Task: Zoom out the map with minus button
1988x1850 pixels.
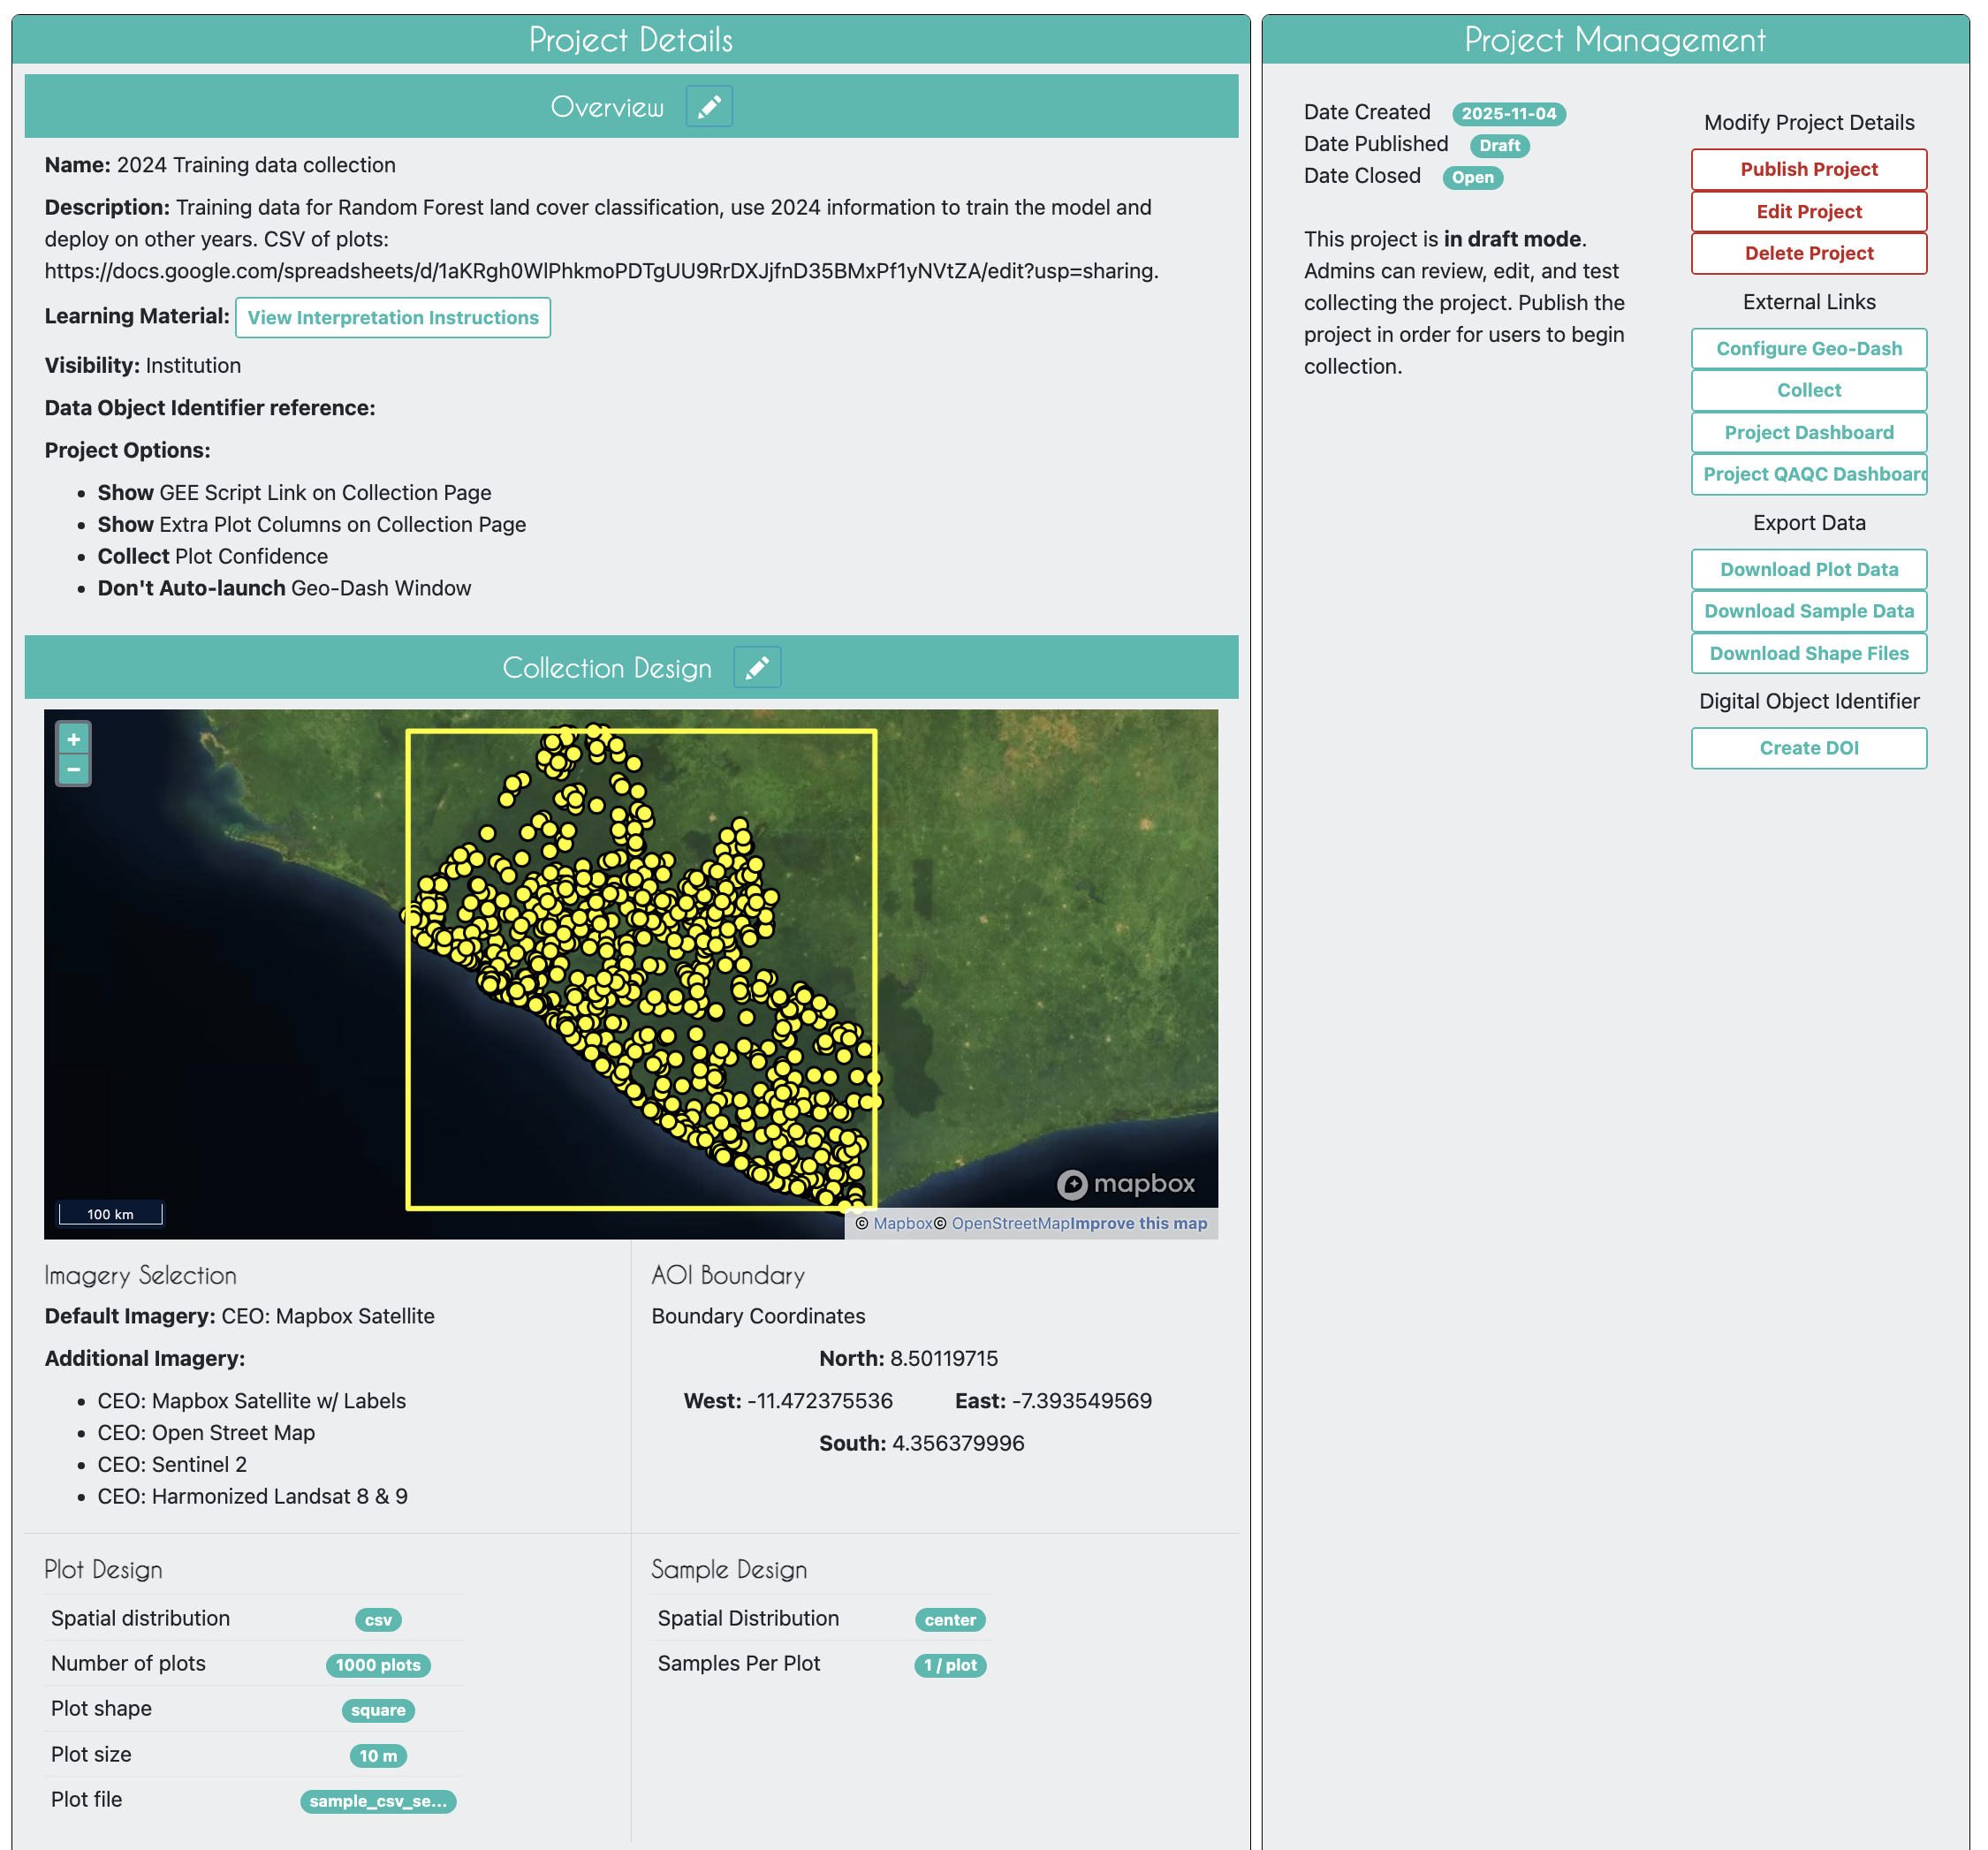Action: click(73, 769)
